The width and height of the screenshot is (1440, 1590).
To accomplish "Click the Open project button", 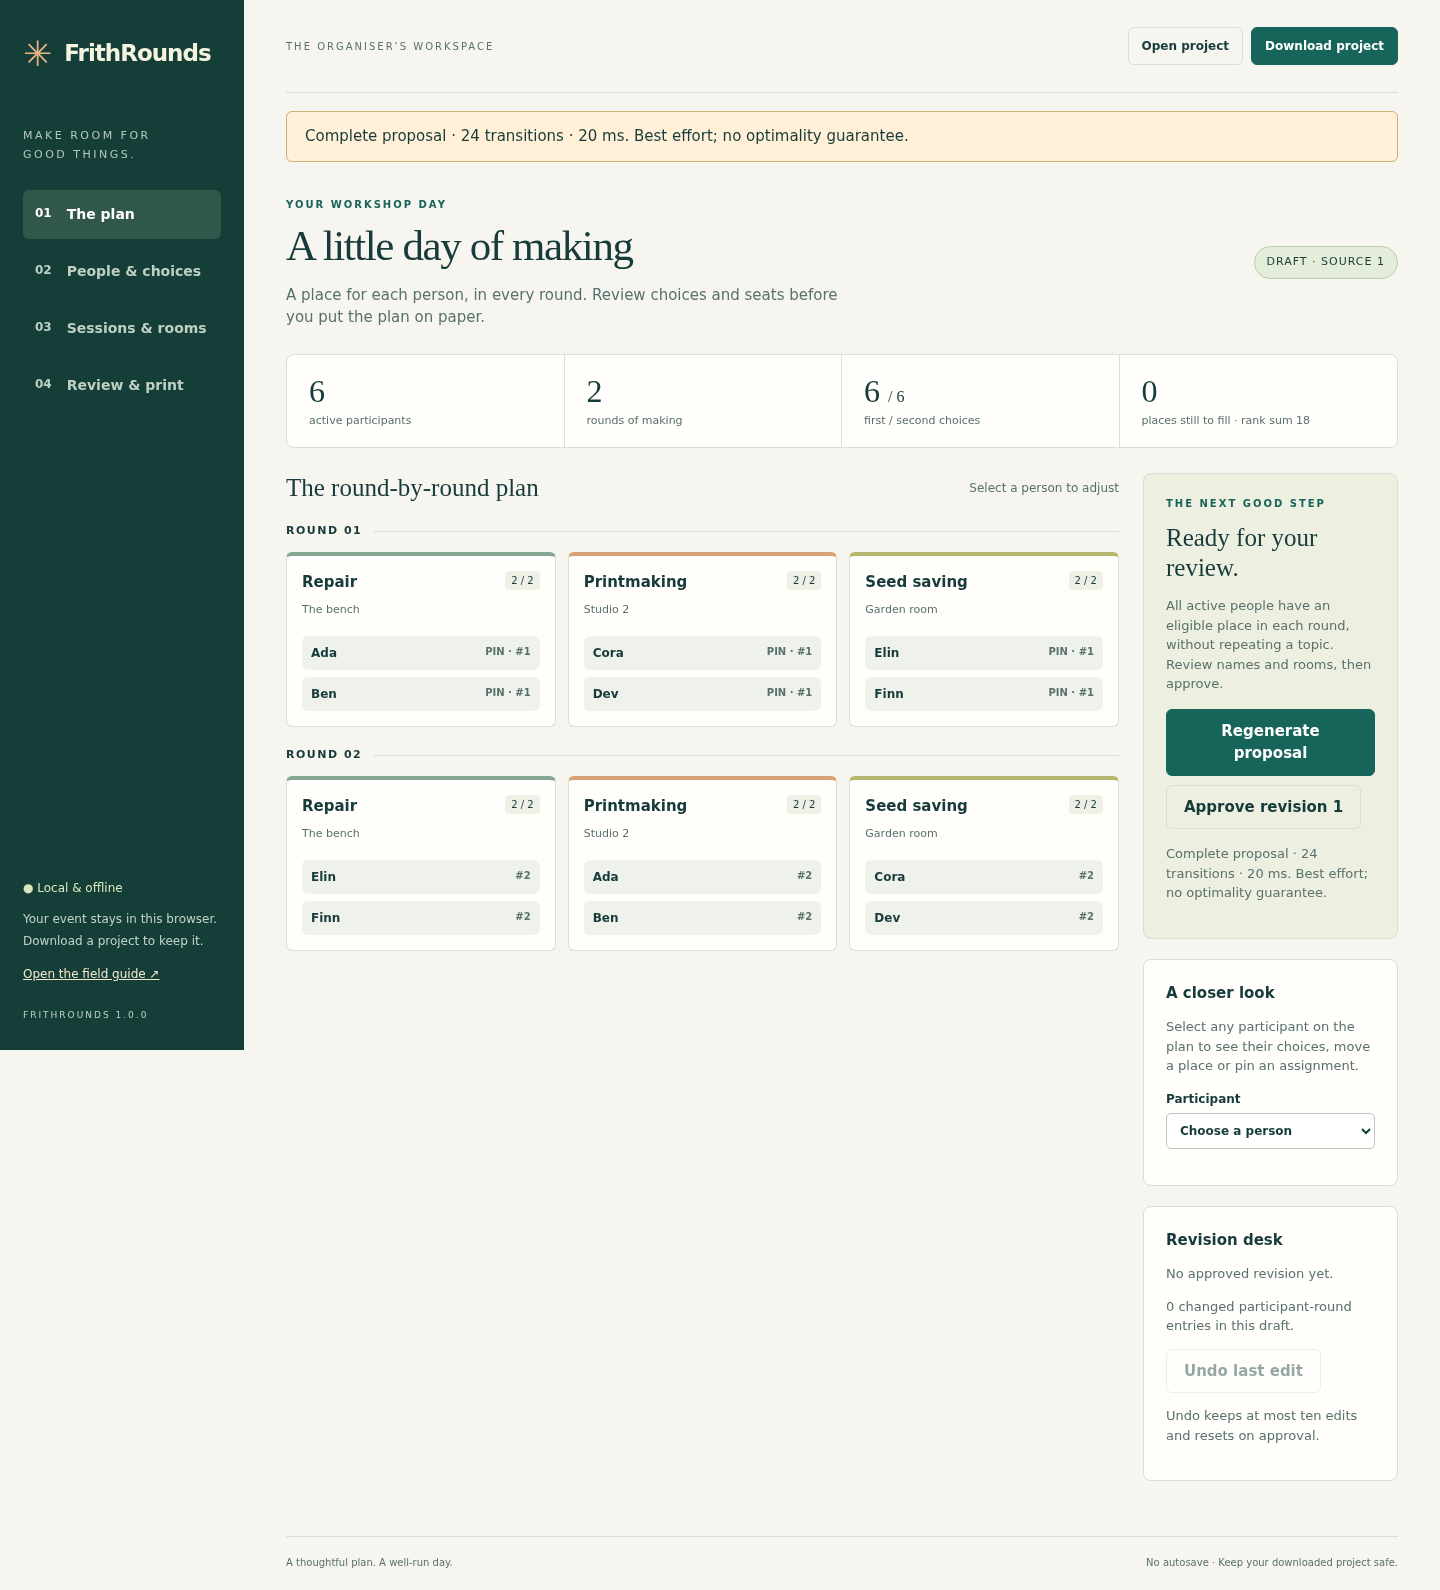I will (1185, 46).
